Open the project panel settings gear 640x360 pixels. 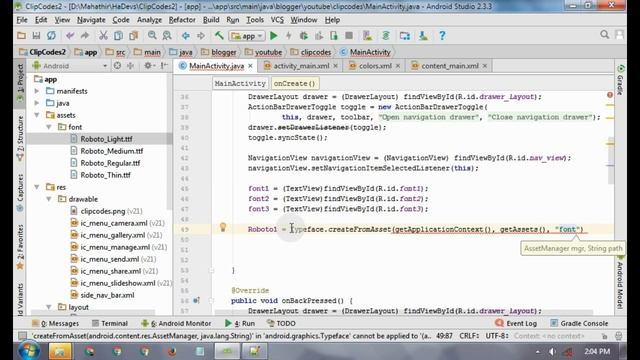coord(147,66)
